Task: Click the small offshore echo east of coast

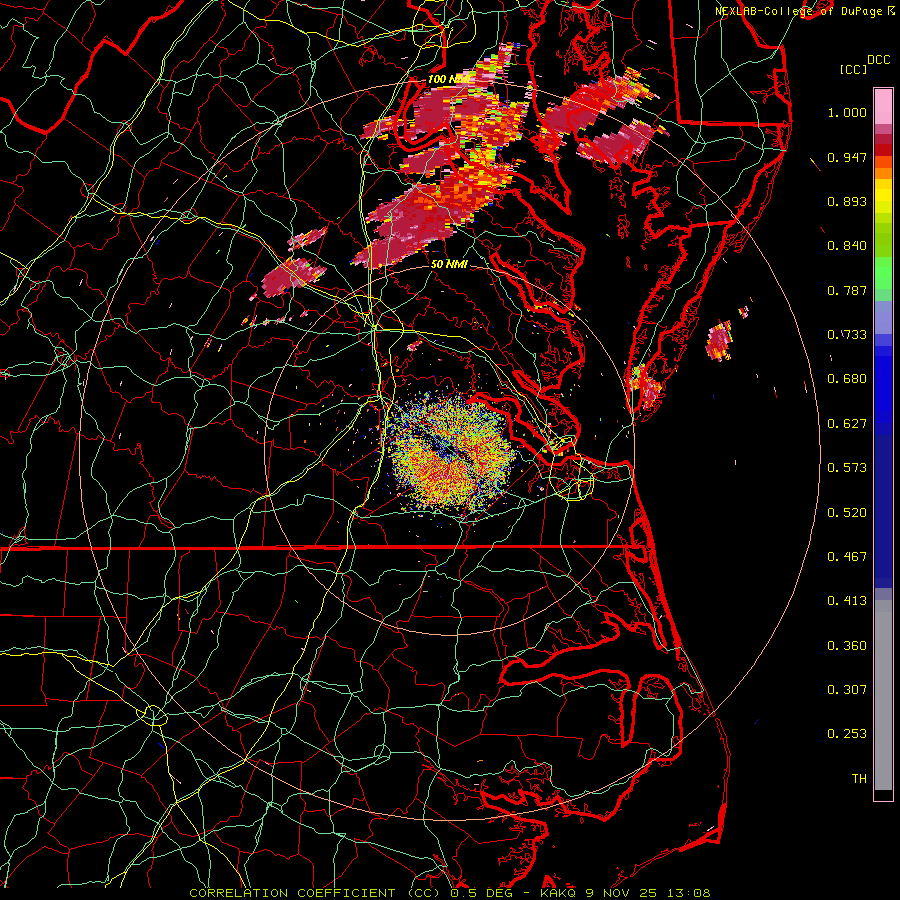Action: coord(719,340)
